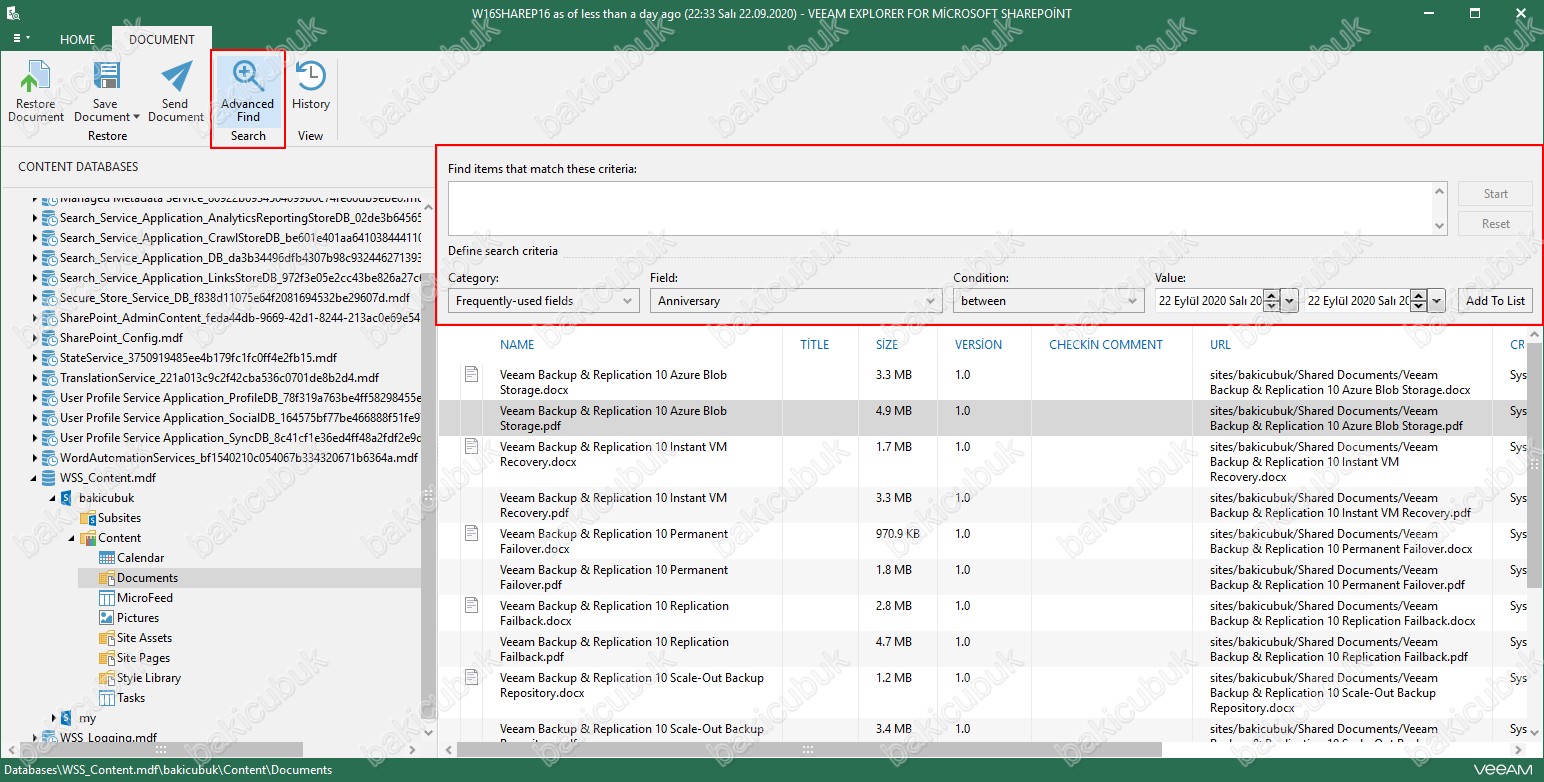Switch to the DOCUMENT tab
Image resolution: width=1544 pixels, height=782 pixels.
coord(162,40)
